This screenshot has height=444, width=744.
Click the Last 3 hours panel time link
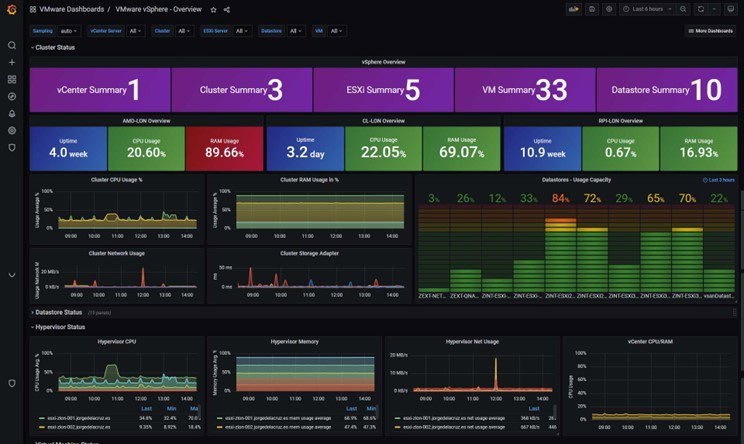point(719,180)
